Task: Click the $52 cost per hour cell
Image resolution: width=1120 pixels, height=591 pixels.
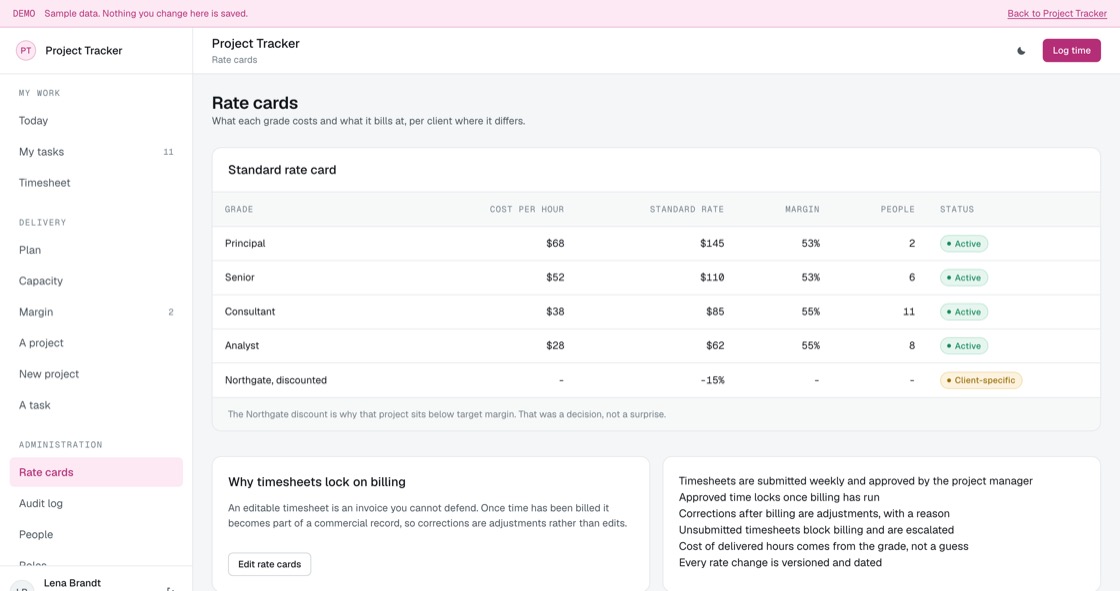Action: pos(555,277)
